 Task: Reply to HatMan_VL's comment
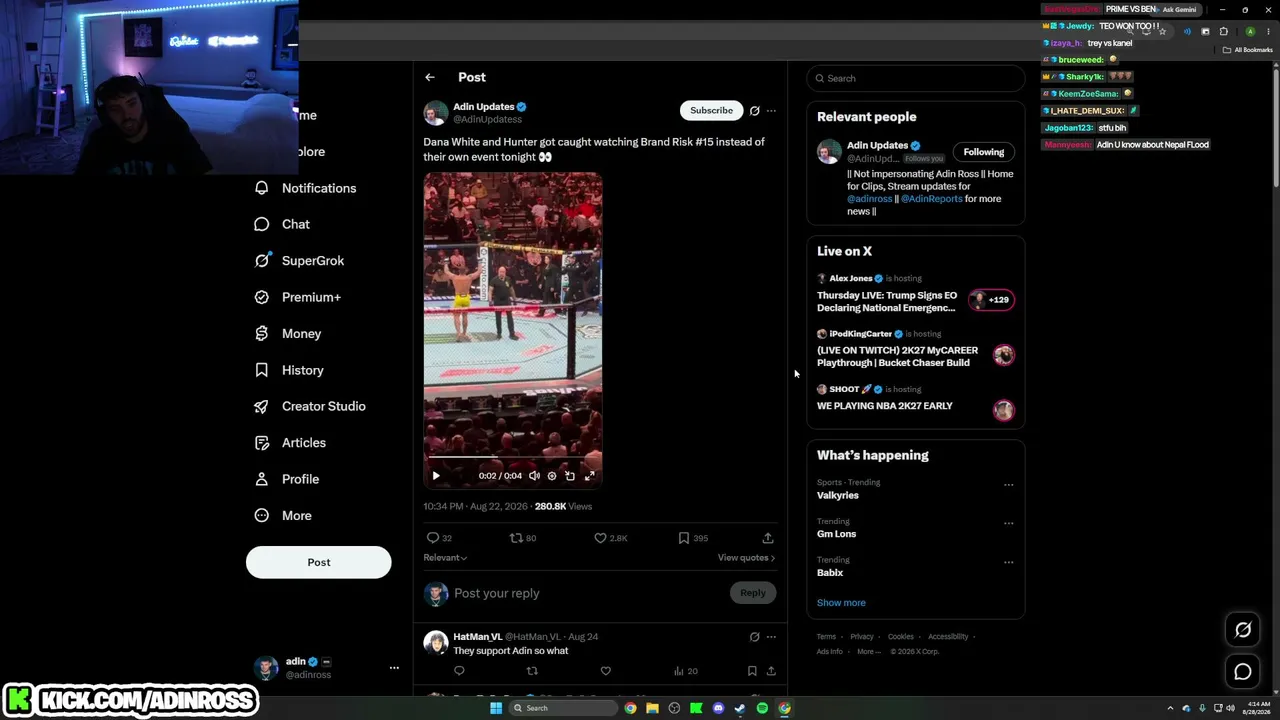459,671
